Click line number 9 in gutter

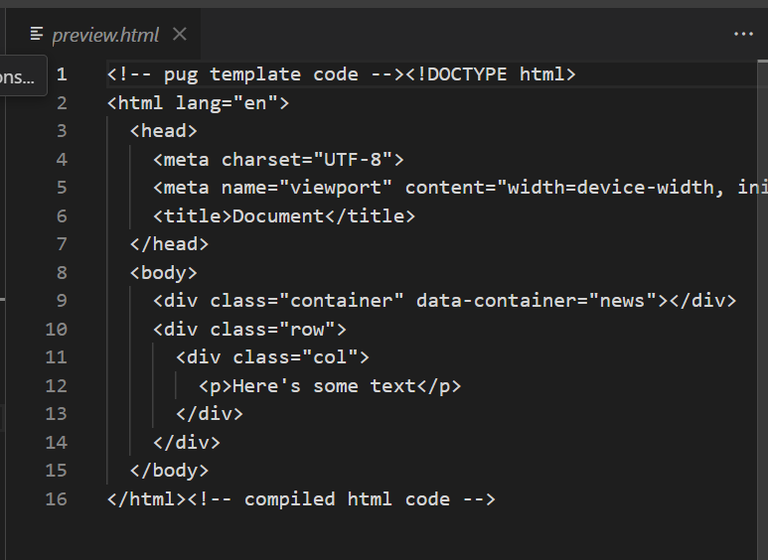(62, 300)
